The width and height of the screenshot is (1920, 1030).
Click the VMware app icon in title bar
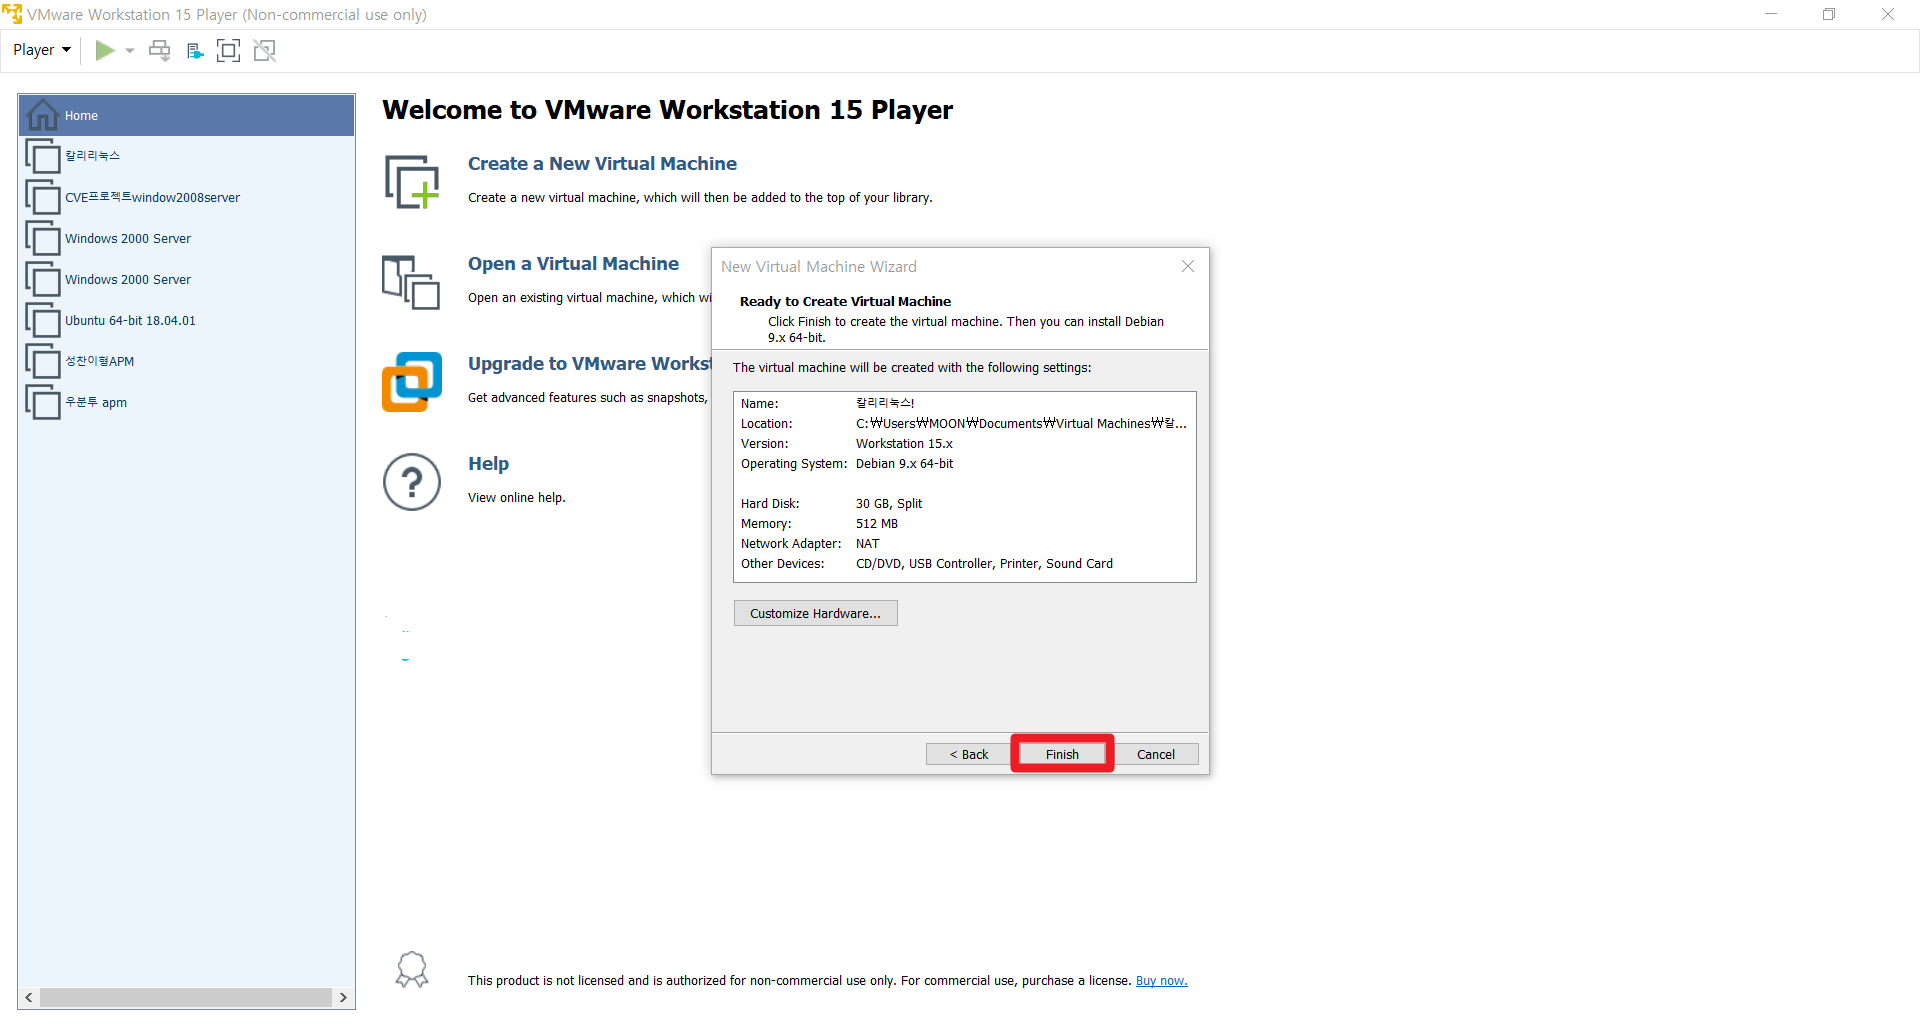point(12,14)
